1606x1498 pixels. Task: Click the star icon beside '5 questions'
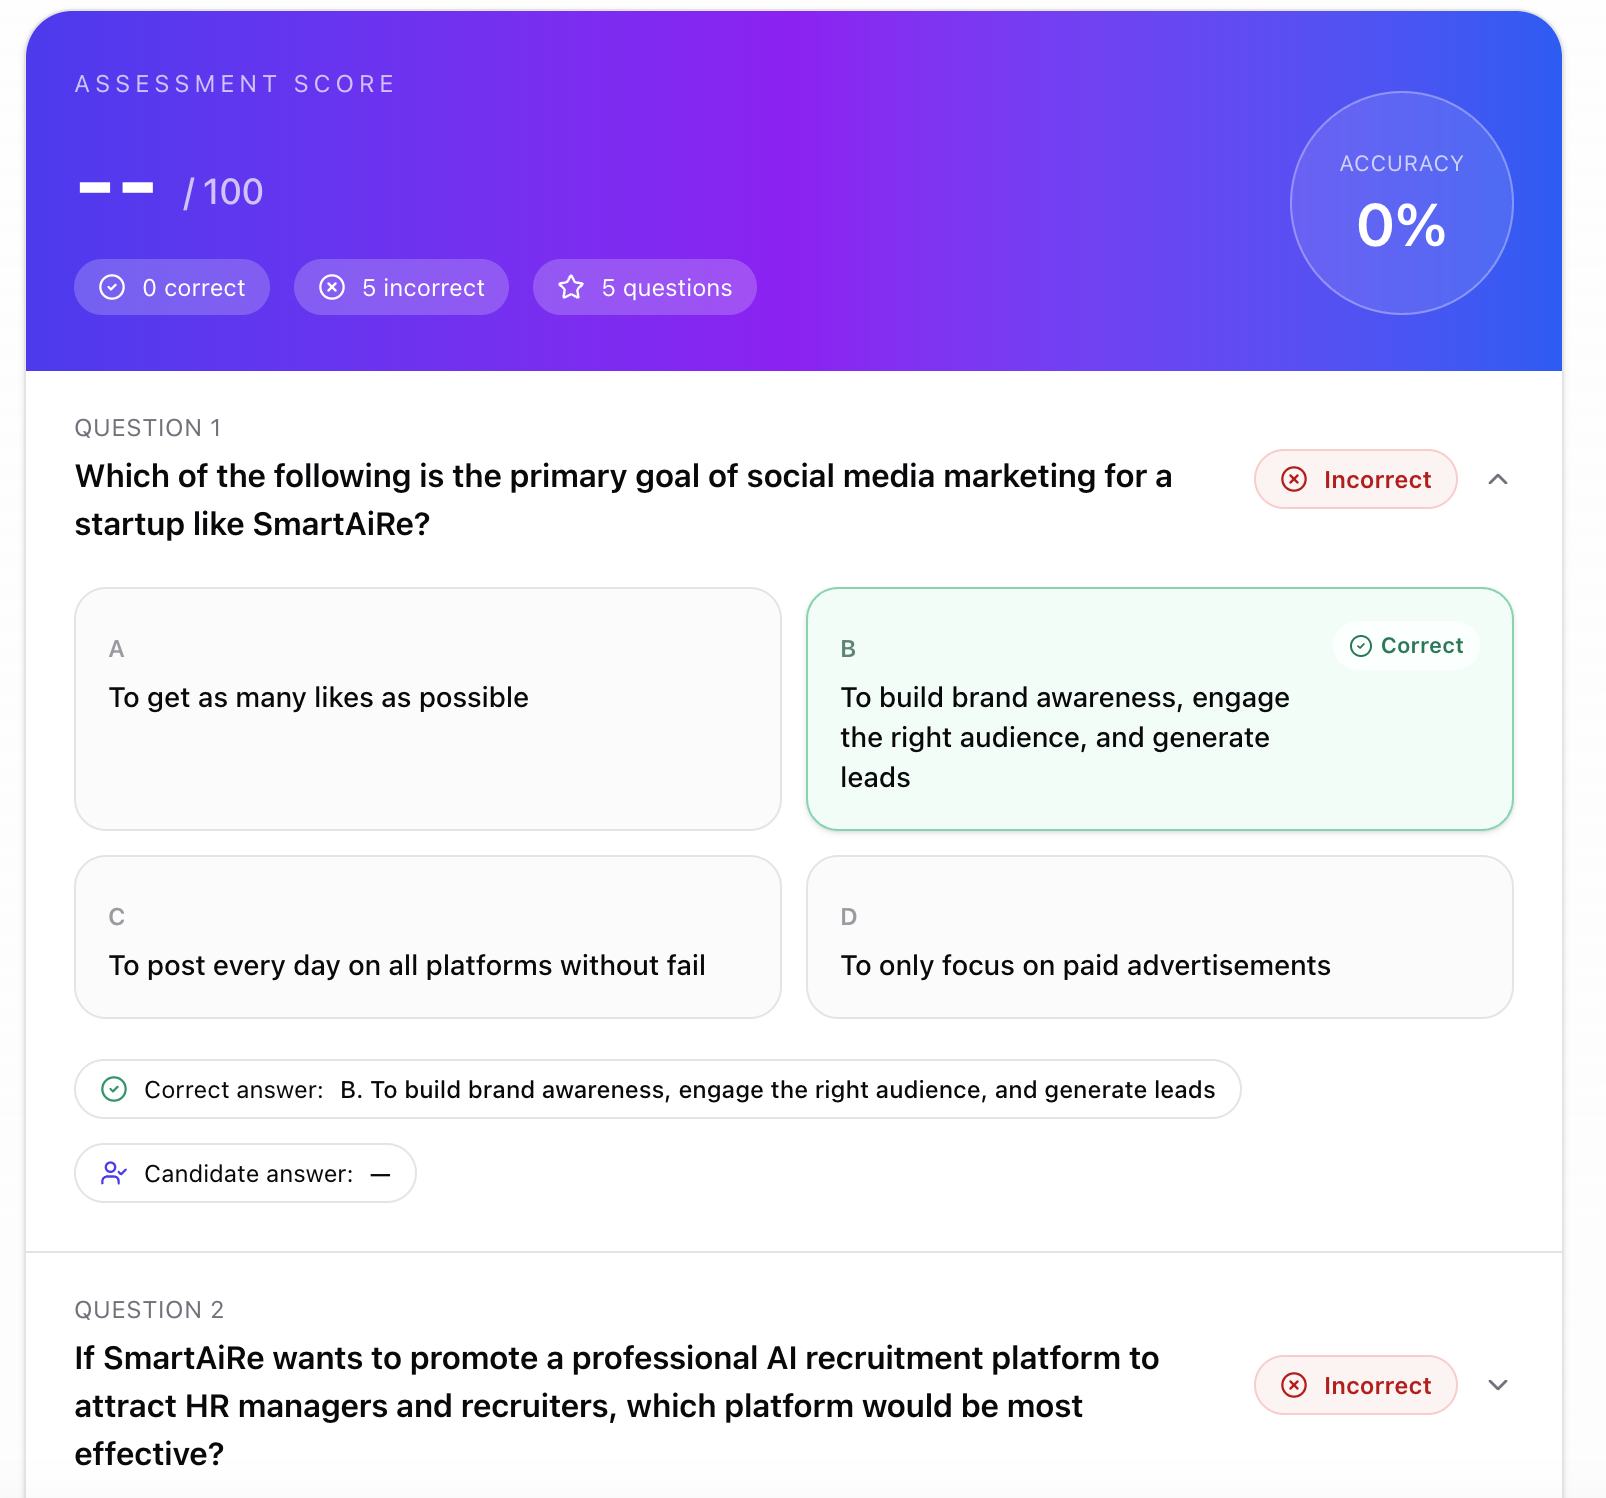[571, 288]
